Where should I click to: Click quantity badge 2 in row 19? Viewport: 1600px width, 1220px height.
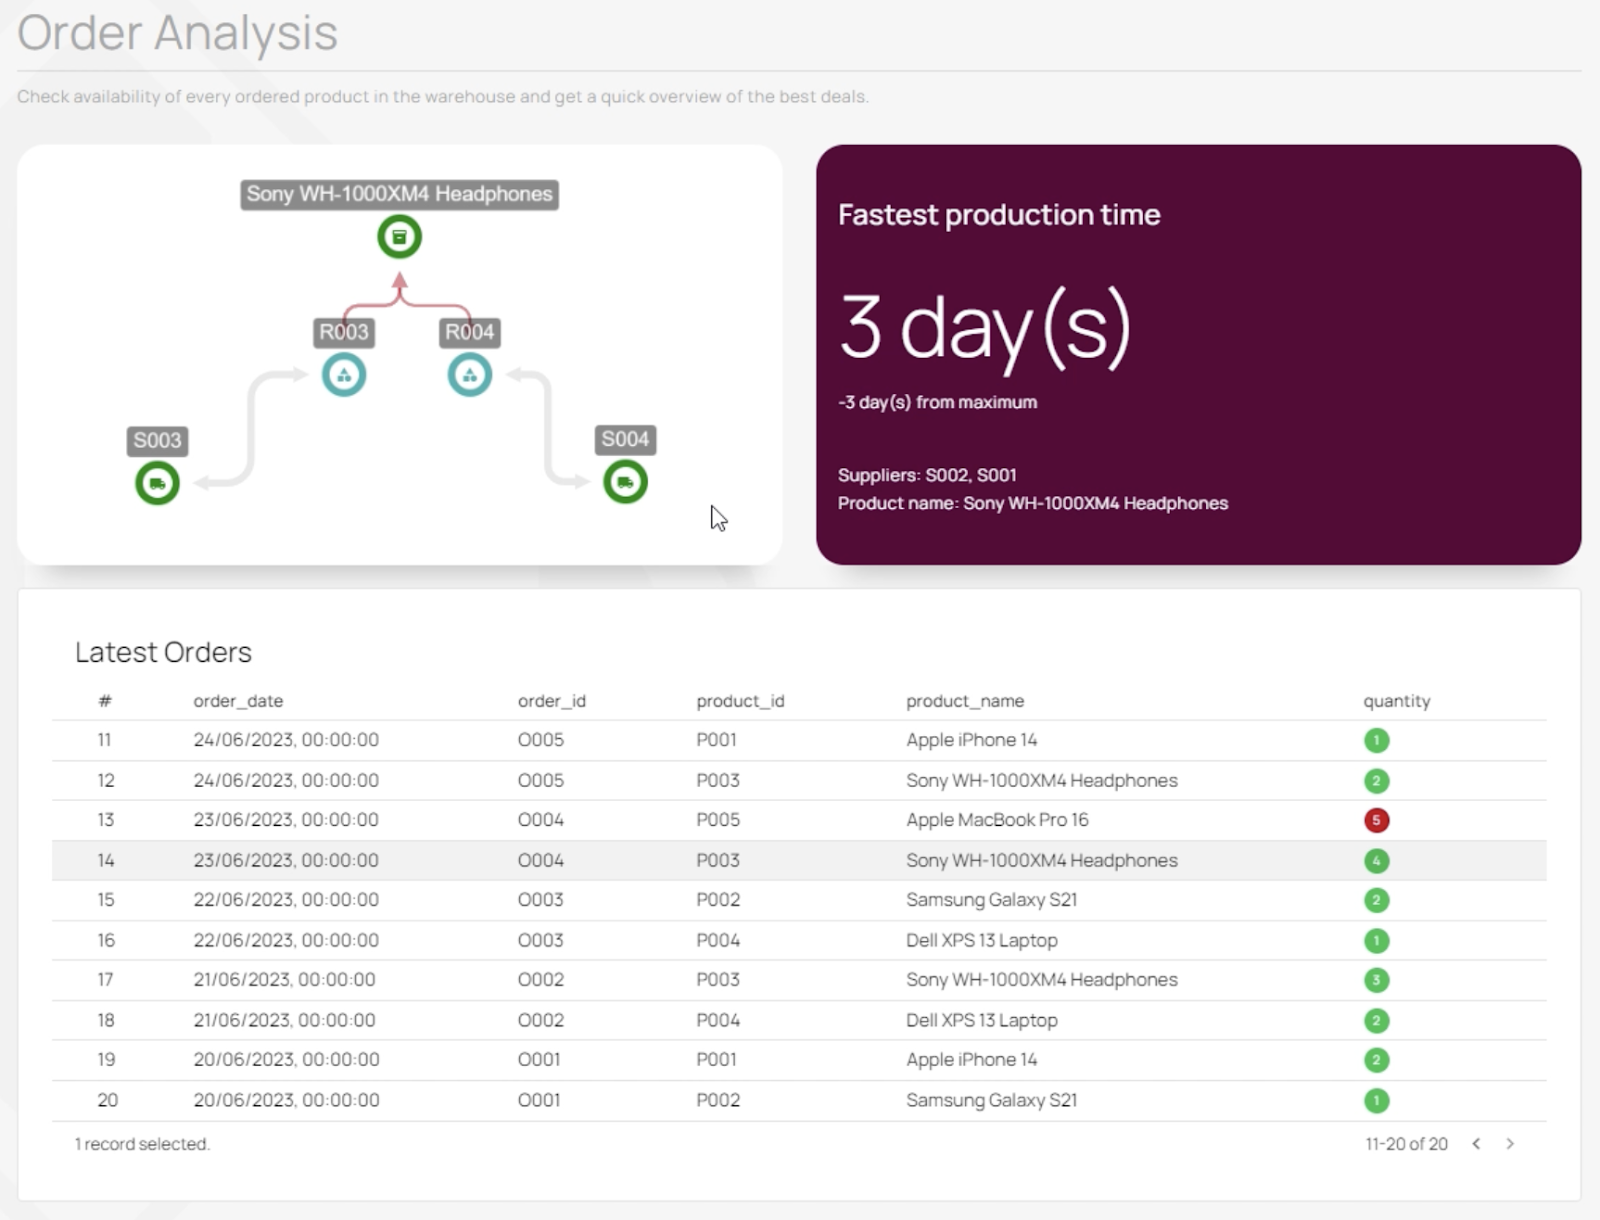1376,1060
